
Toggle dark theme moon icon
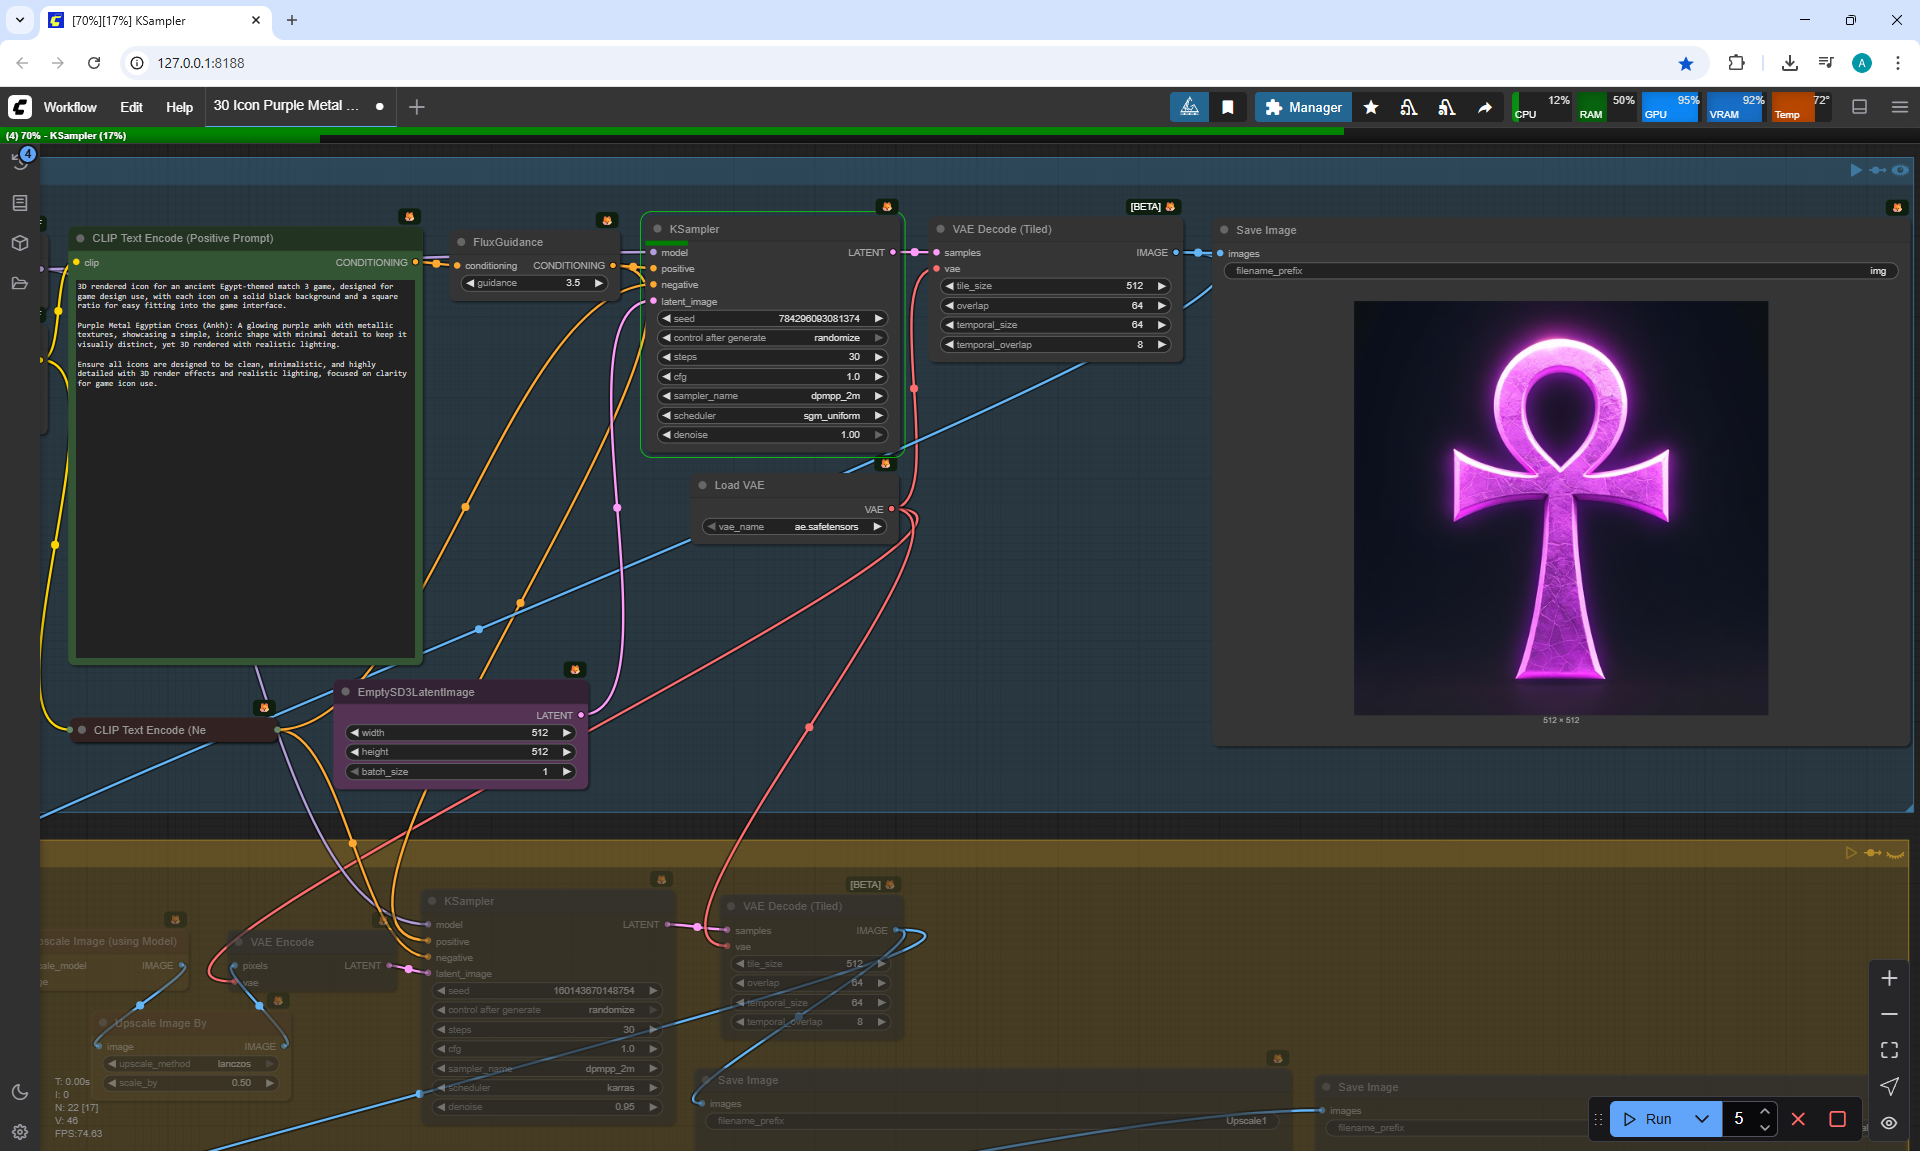[20, 1092]
